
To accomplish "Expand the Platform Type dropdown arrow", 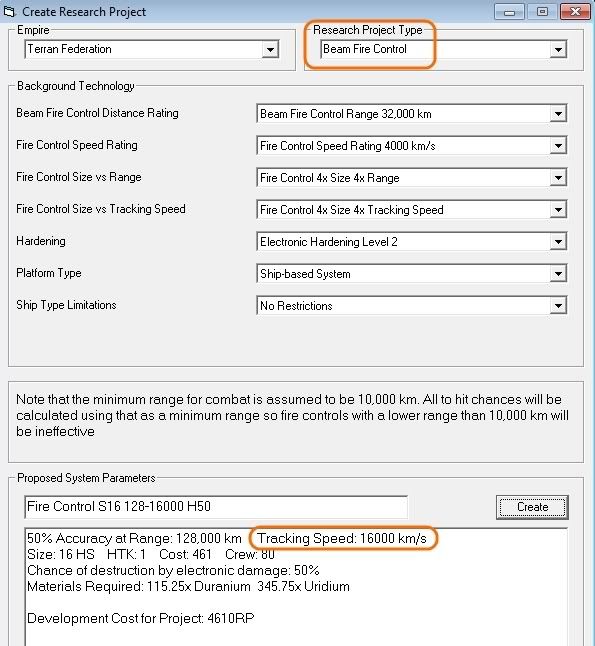I will 558,274.
